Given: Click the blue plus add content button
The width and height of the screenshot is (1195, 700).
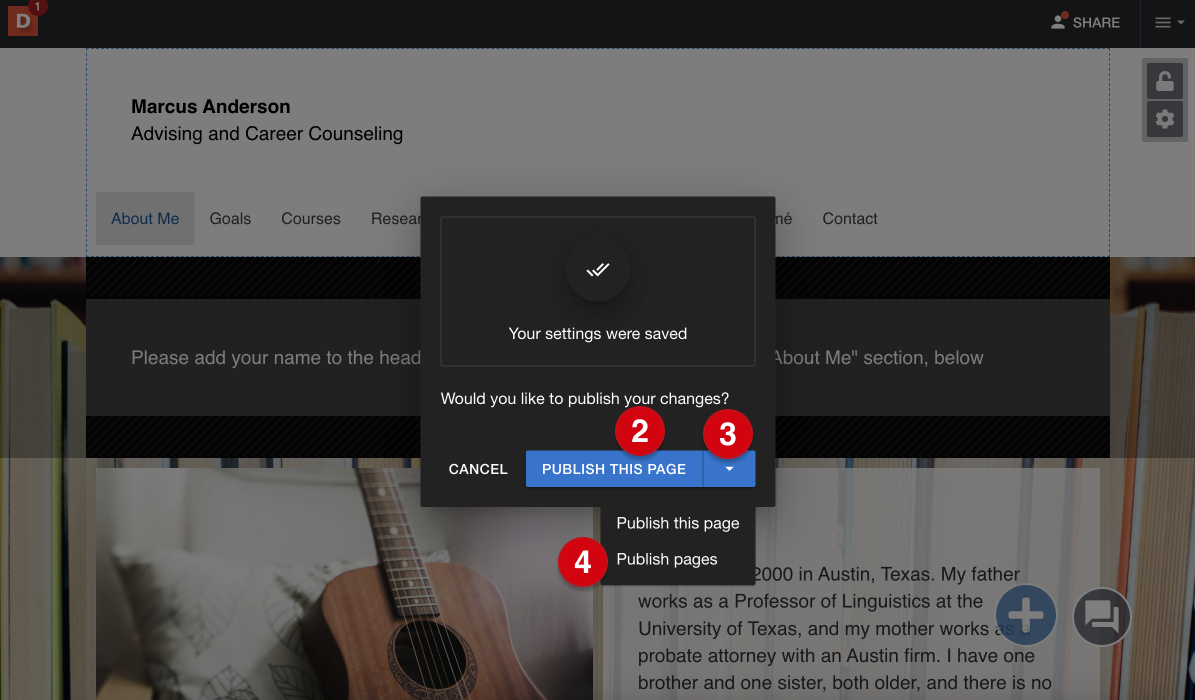Looking at the screenshot, I should (x=1026, y=614).
